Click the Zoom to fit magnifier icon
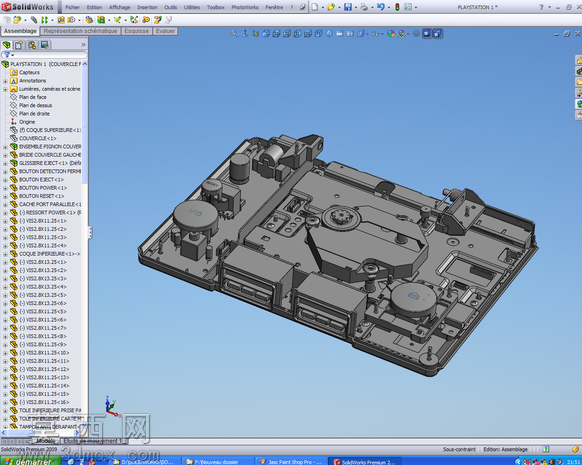The height and width of the screenshot is (465, 582). point(234,33)
